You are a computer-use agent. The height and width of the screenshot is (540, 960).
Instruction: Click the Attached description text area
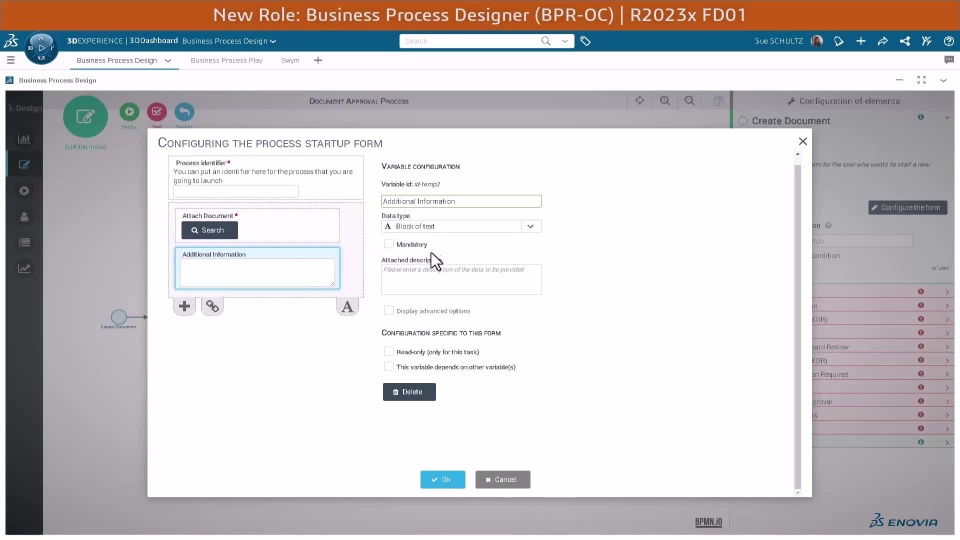click(x=461, y=279)
